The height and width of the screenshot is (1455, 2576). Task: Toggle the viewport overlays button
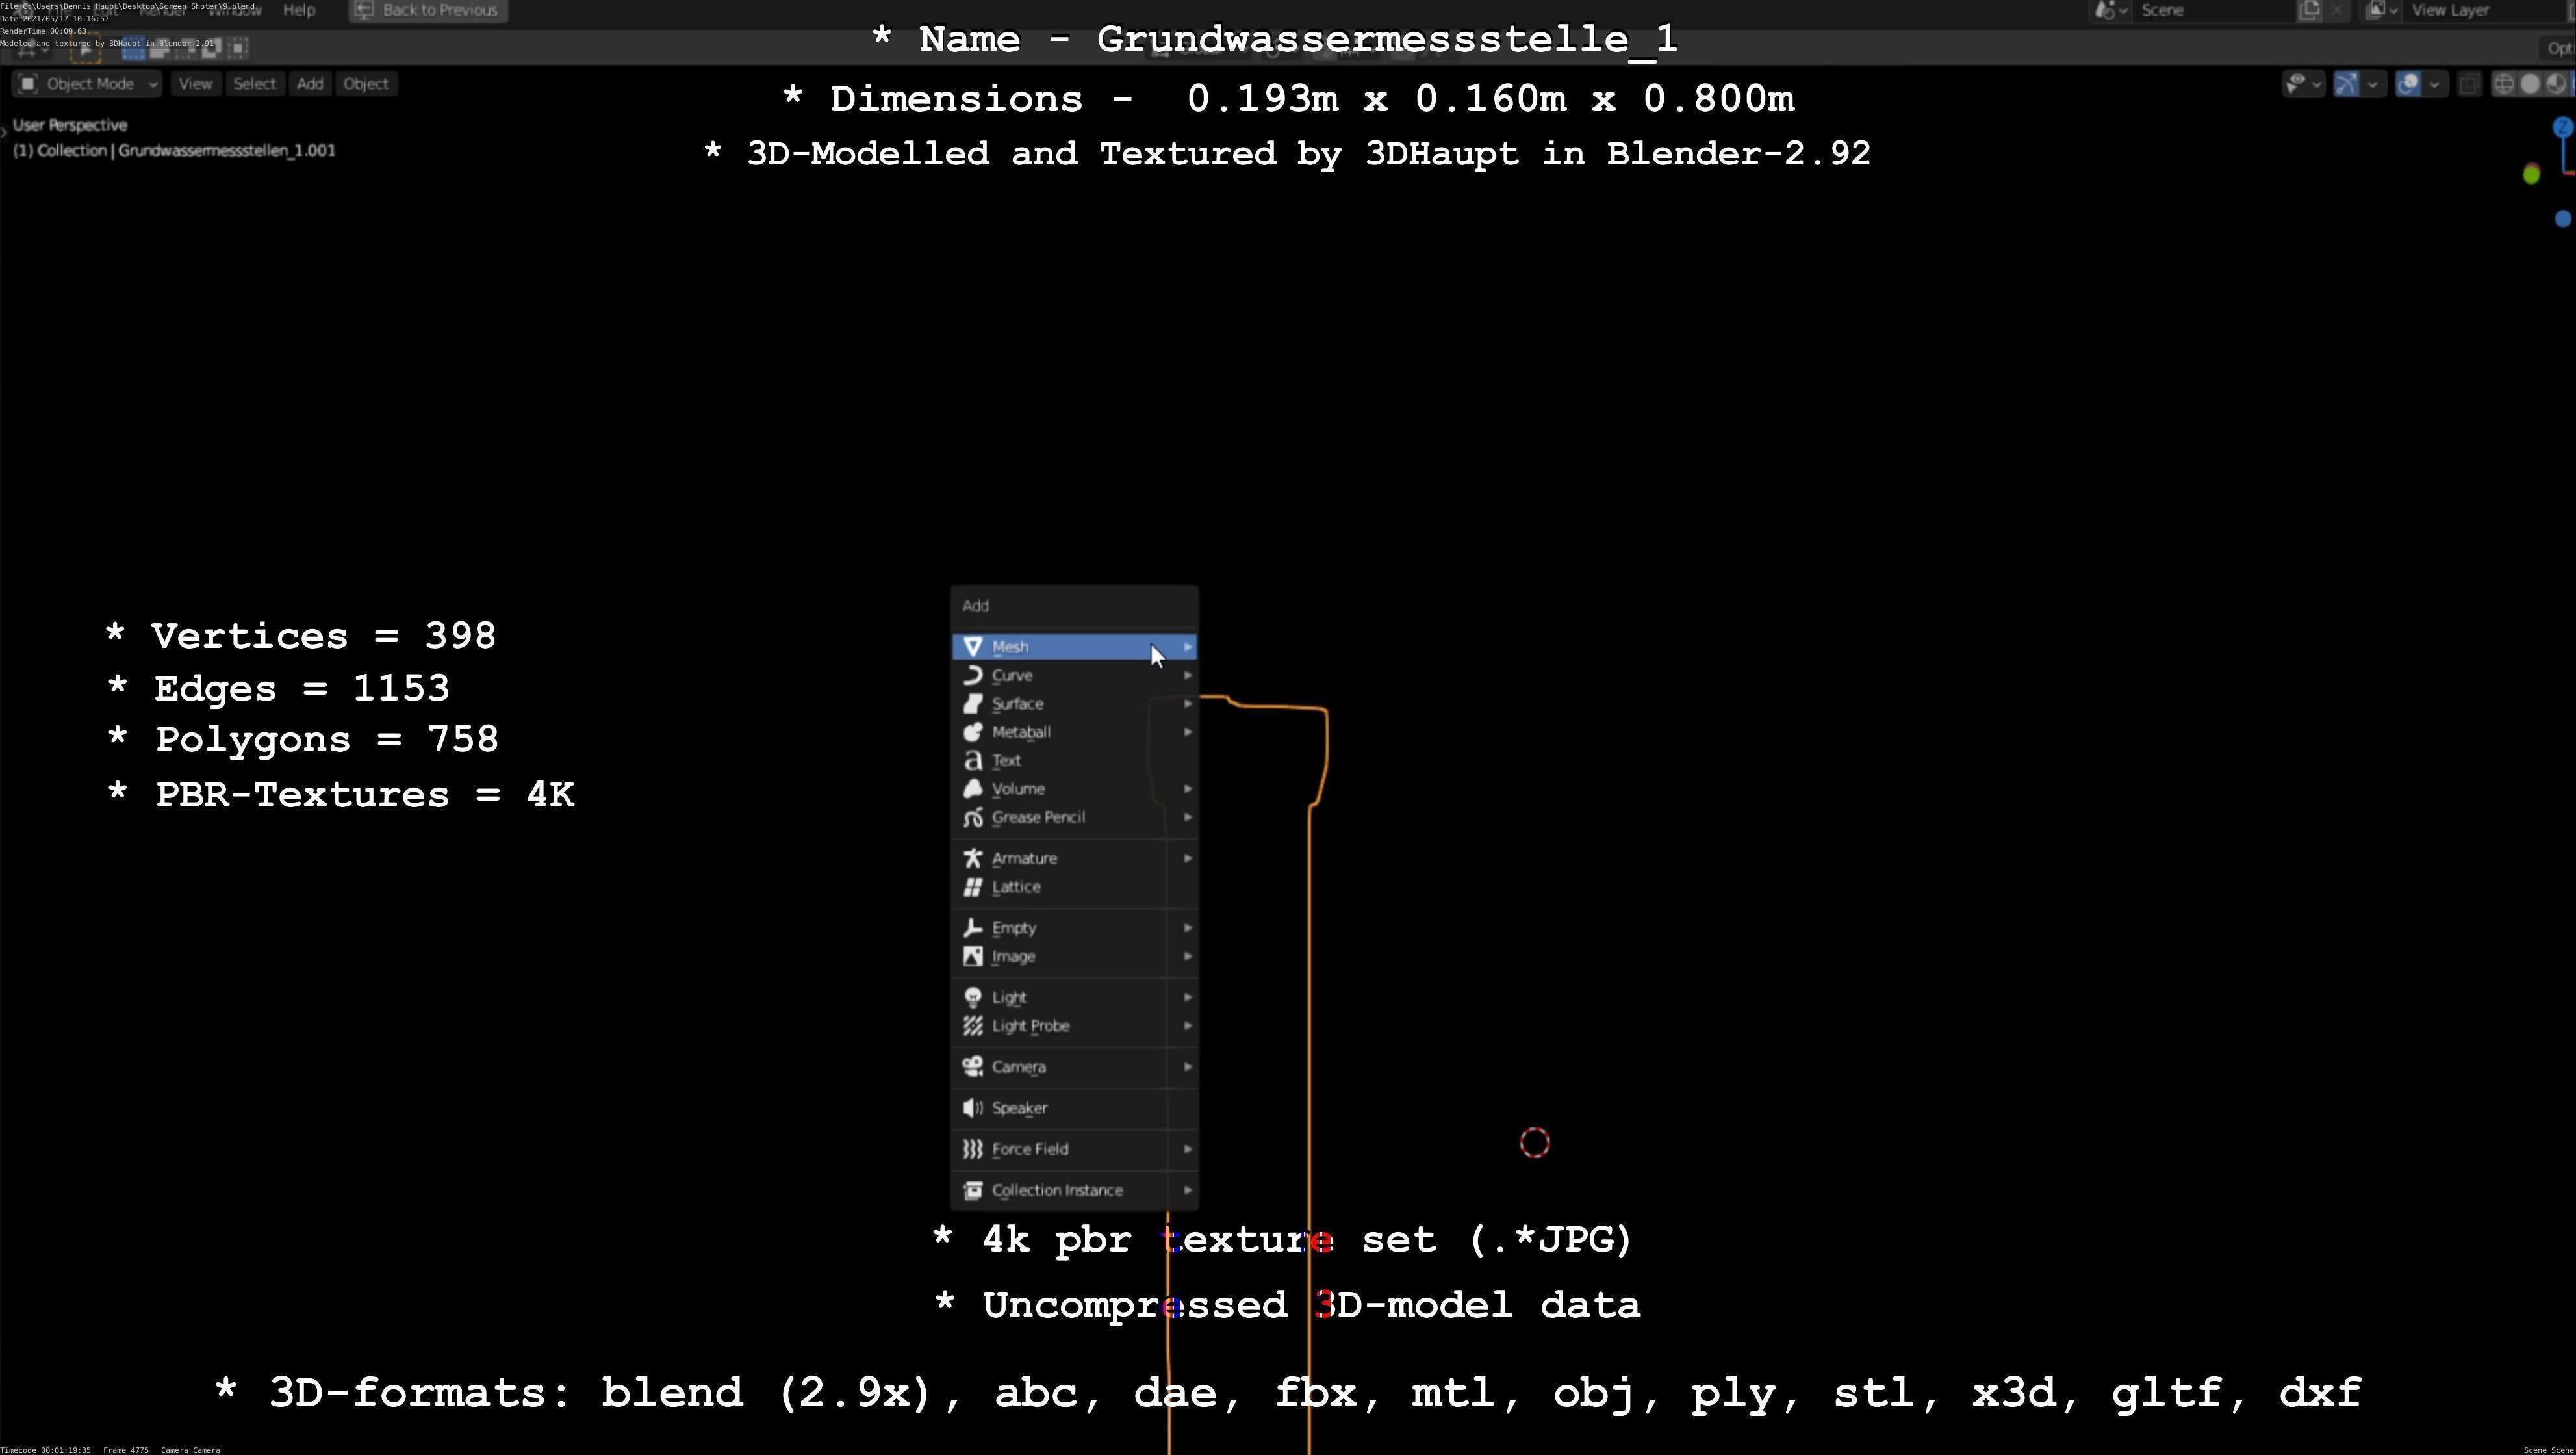point(2408,84)
